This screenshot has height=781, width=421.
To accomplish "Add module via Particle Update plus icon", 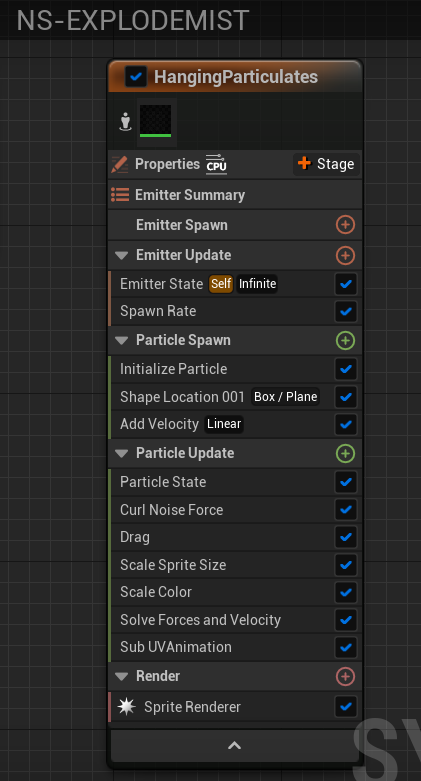I will coord(345,454).
